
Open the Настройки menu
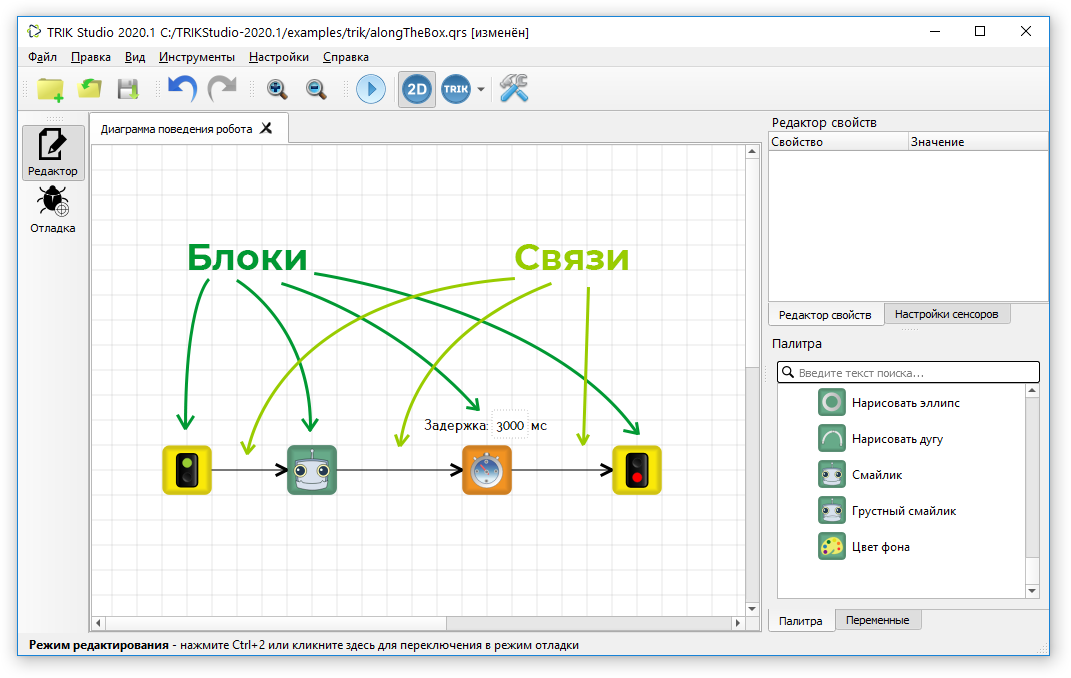coord(279,57)
